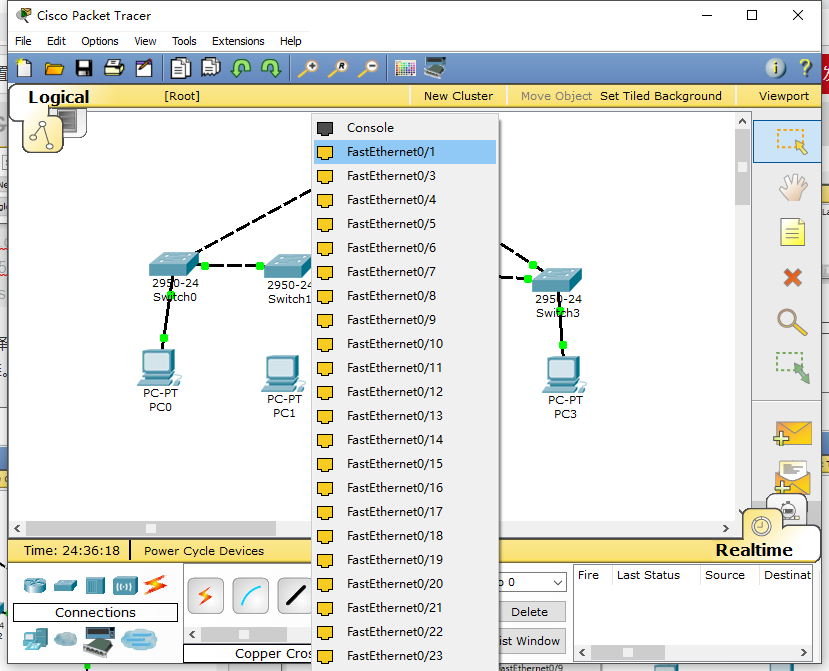Click Set Tiled Background
Screen dimensions: 829x671
tap(660, 96)
